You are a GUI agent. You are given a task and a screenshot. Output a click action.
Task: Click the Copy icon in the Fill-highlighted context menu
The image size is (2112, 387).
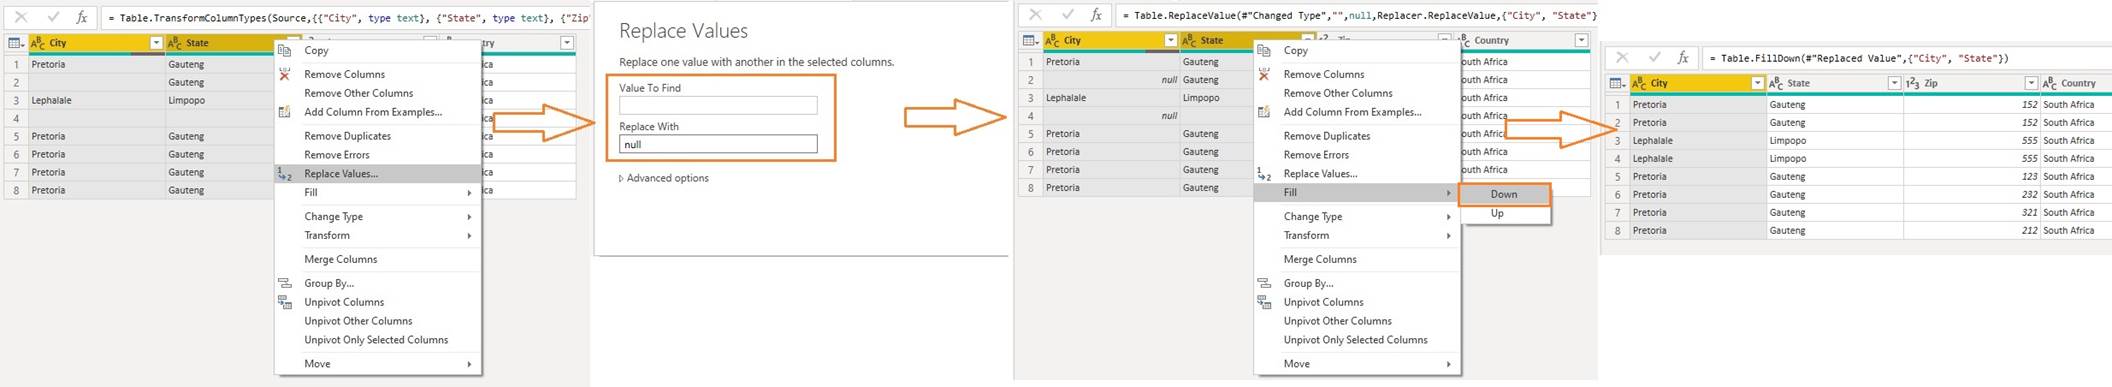pos(1264,50)
